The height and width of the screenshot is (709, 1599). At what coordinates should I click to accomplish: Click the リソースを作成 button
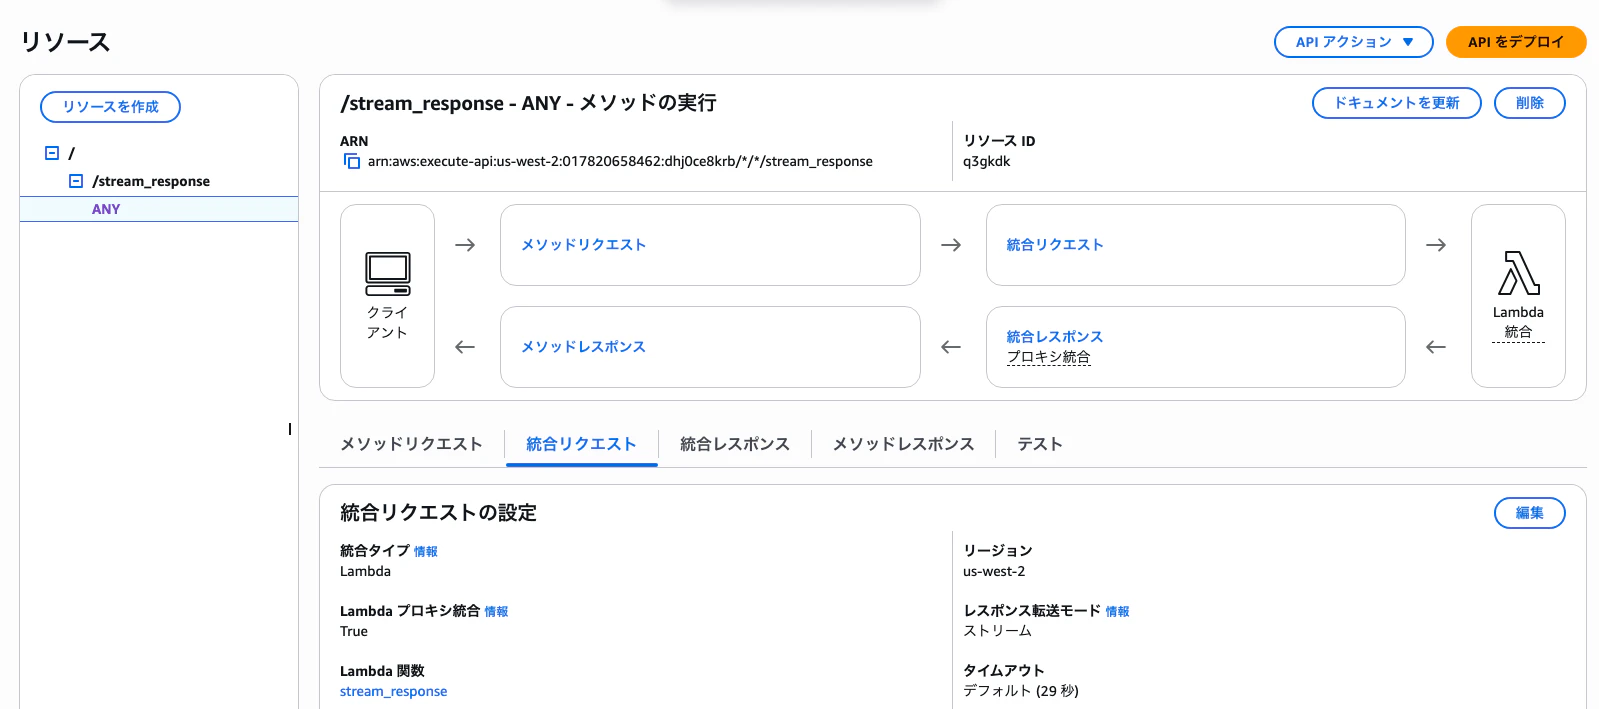pyautogui.click(x=110, y=107)
